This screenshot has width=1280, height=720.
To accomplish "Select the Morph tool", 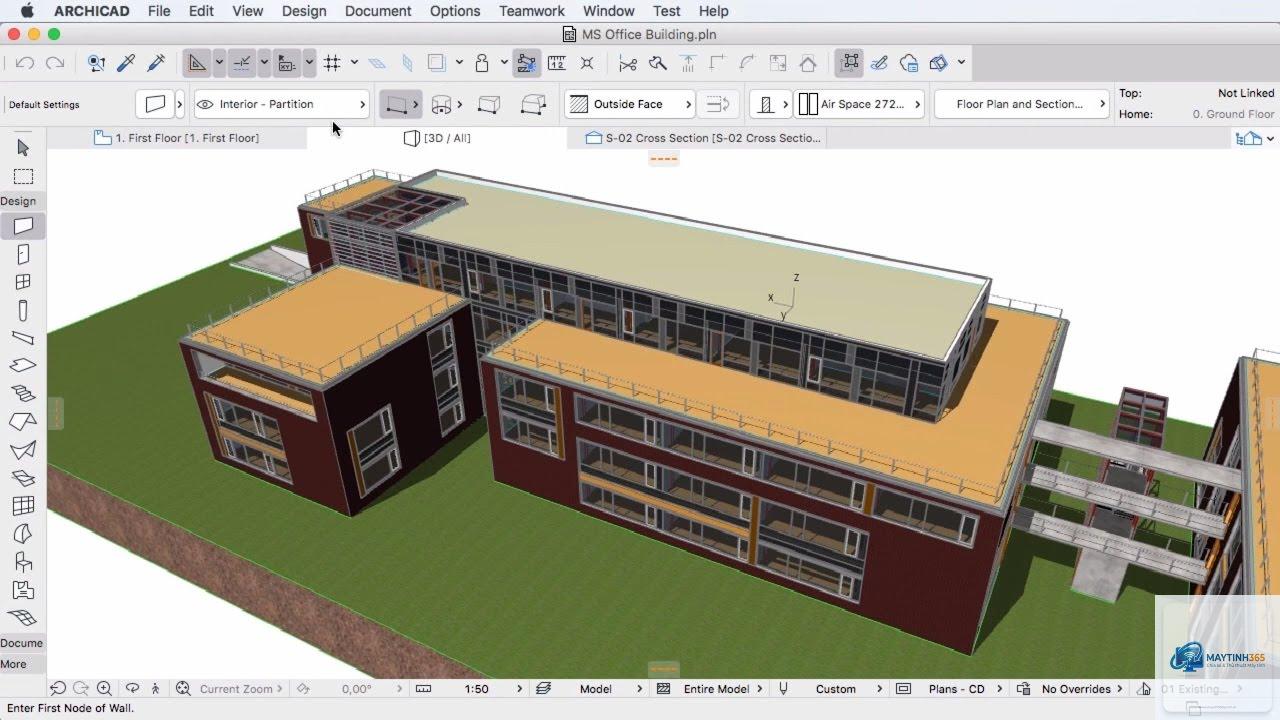I will tap(23, 534).
